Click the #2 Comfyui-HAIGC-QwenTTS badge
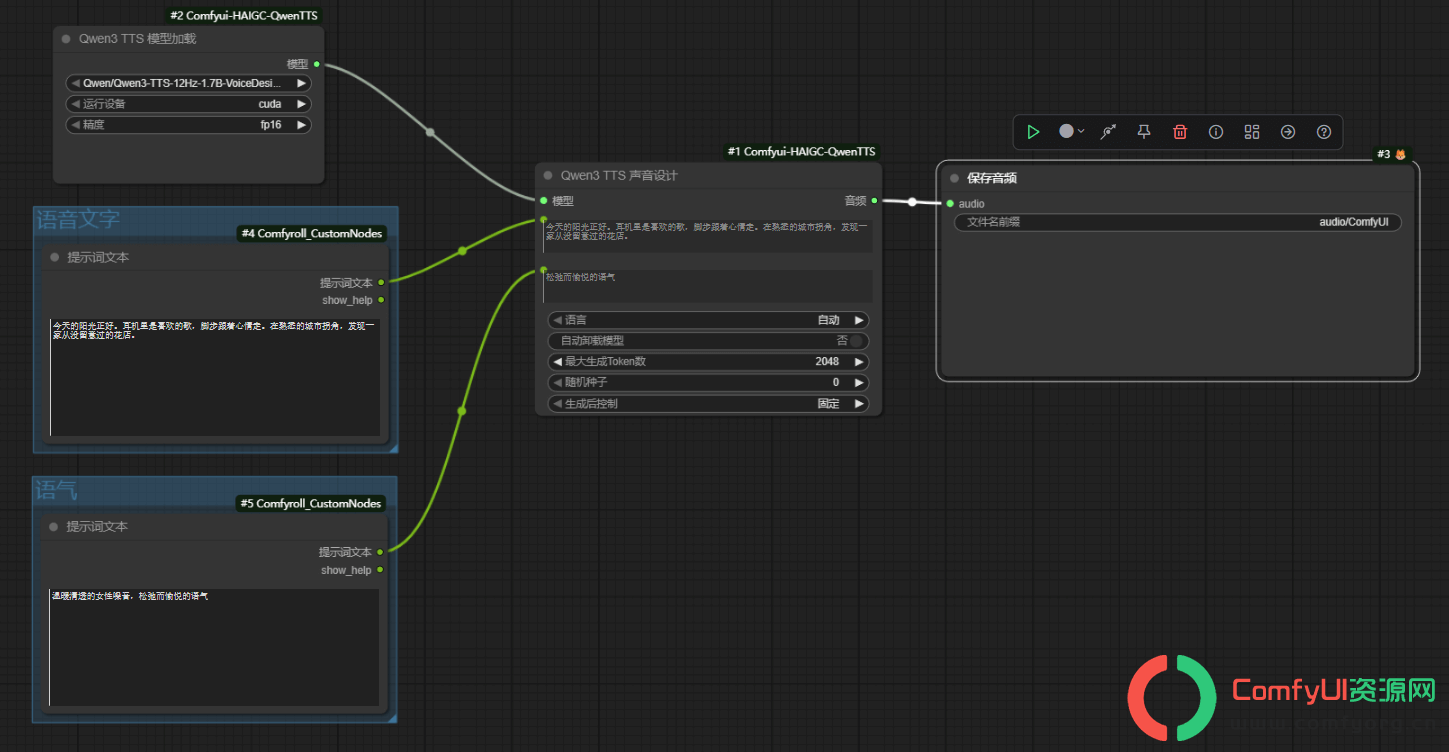Image resolution: width=1449 pixels, height=752 pixels. pos(245,16)
